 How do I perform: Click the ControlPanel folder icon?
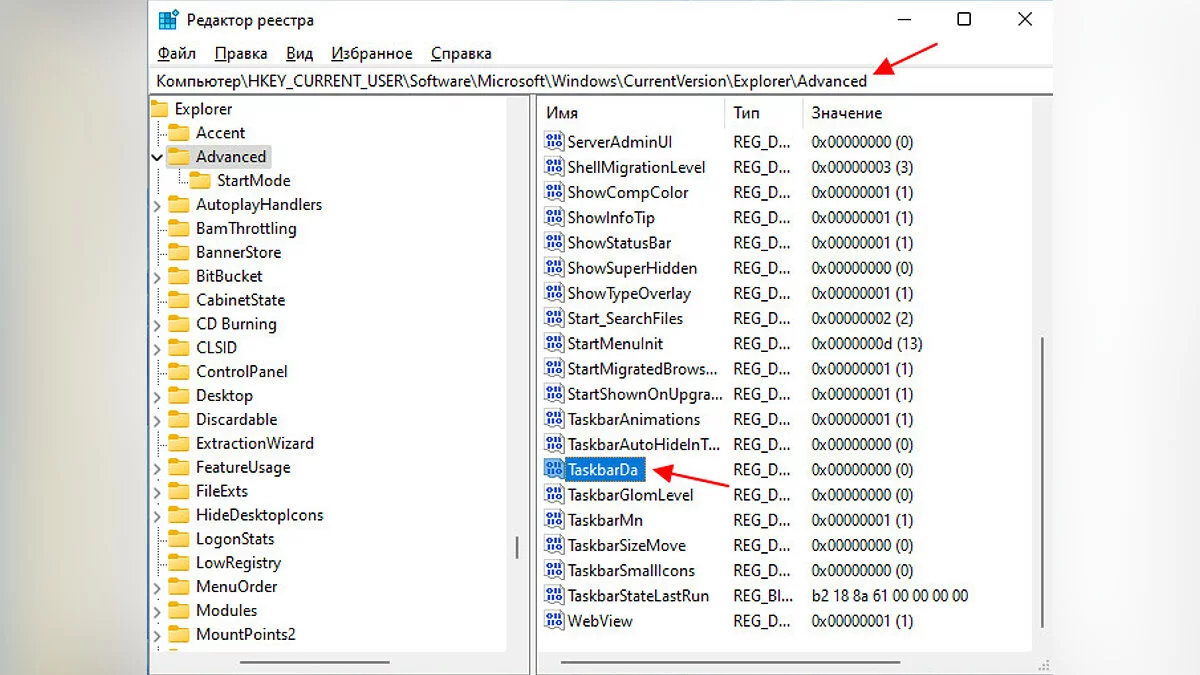[179, 372]
